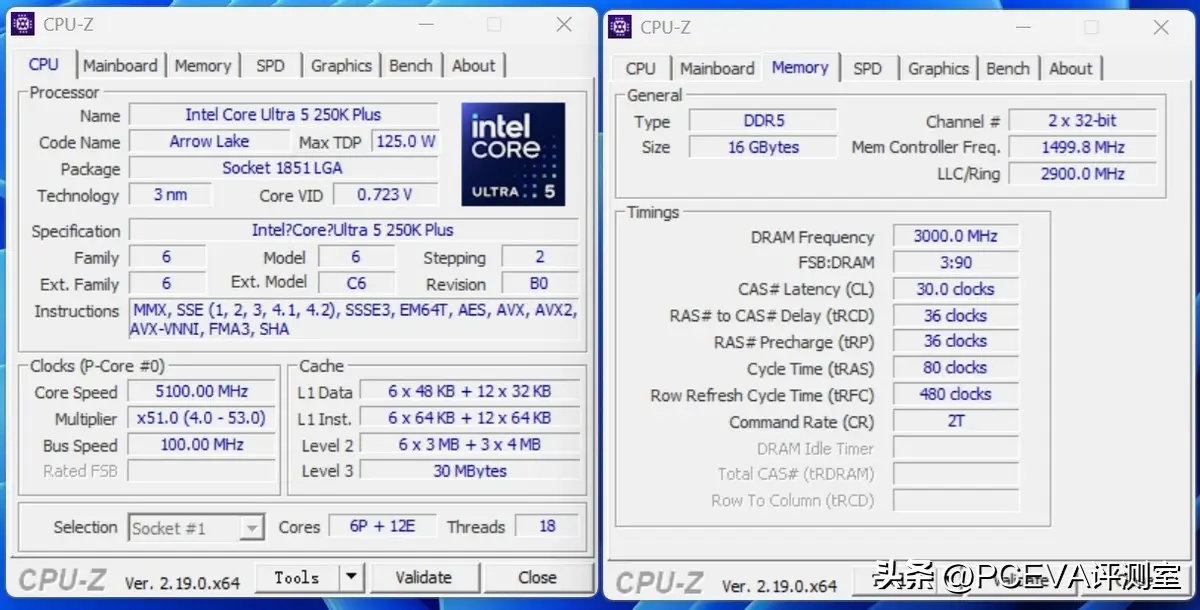Select the SPD tab in right window
This screenshot has width=1200, height=610.
click(x=868, y=68)
